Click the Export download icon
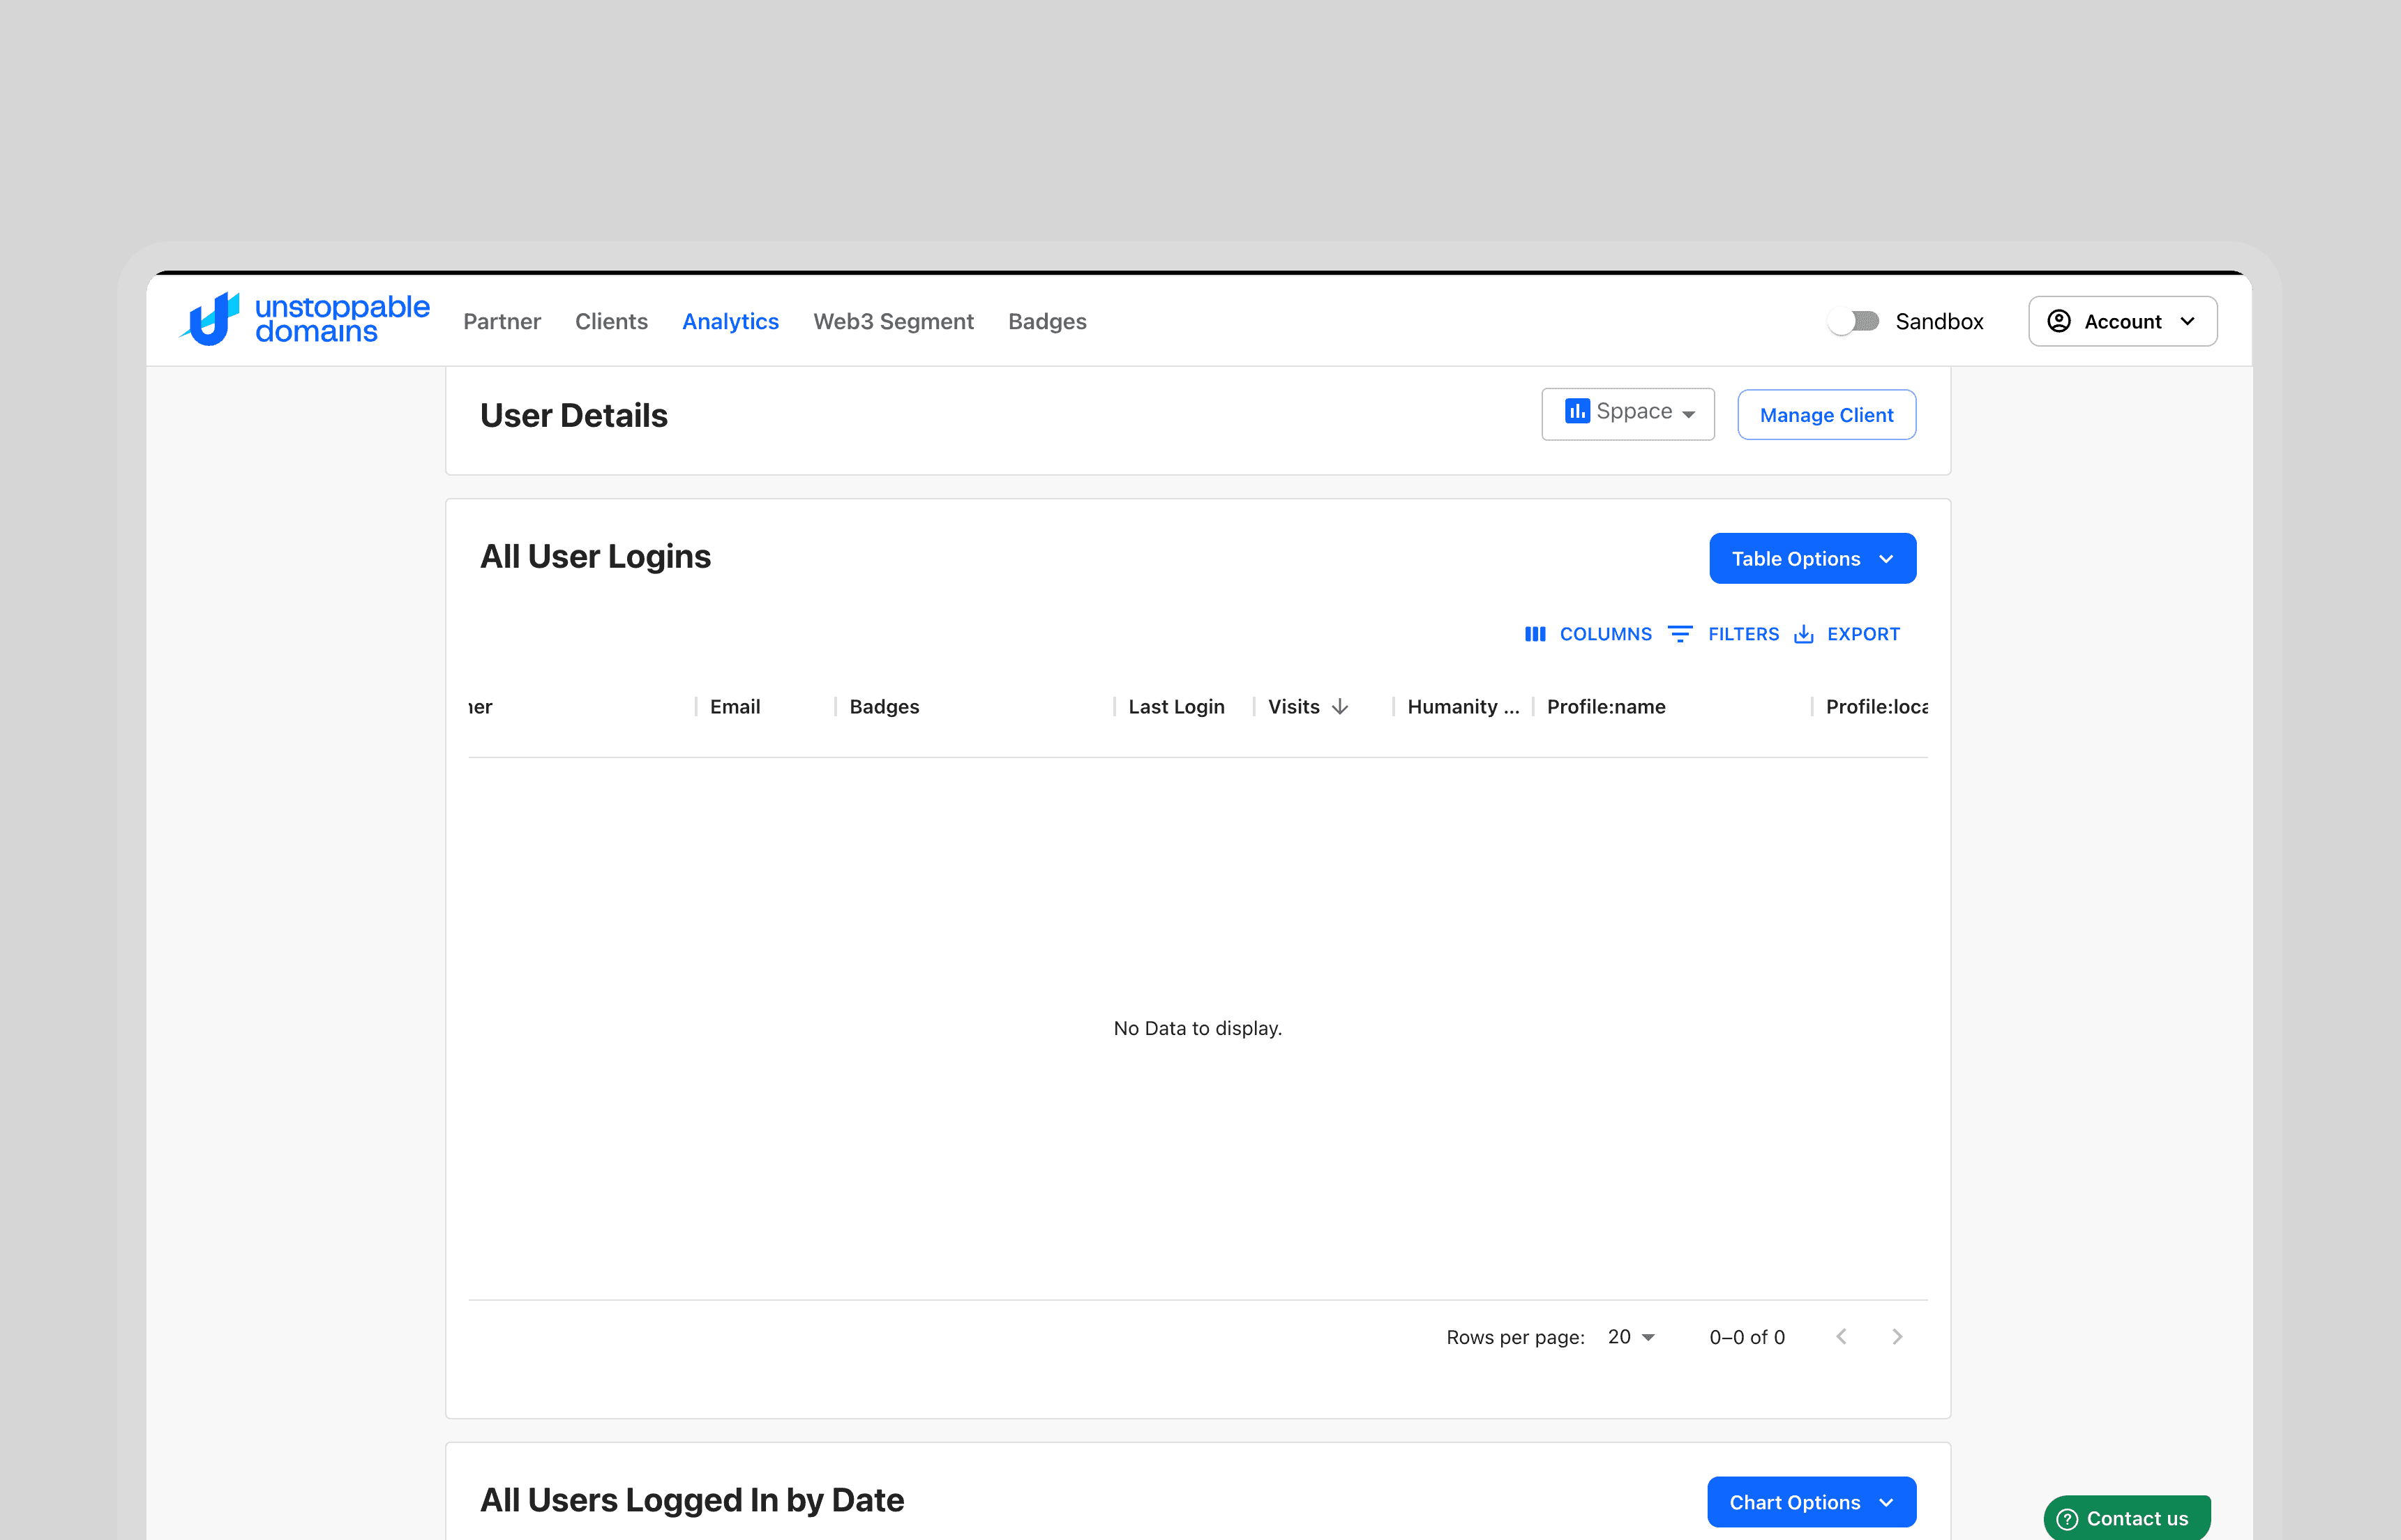 1804,634
